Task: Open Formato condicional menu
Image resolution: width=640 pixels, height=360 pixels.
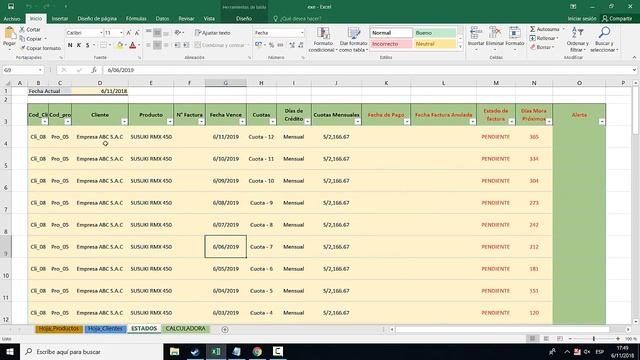Action: coord(323,40)
